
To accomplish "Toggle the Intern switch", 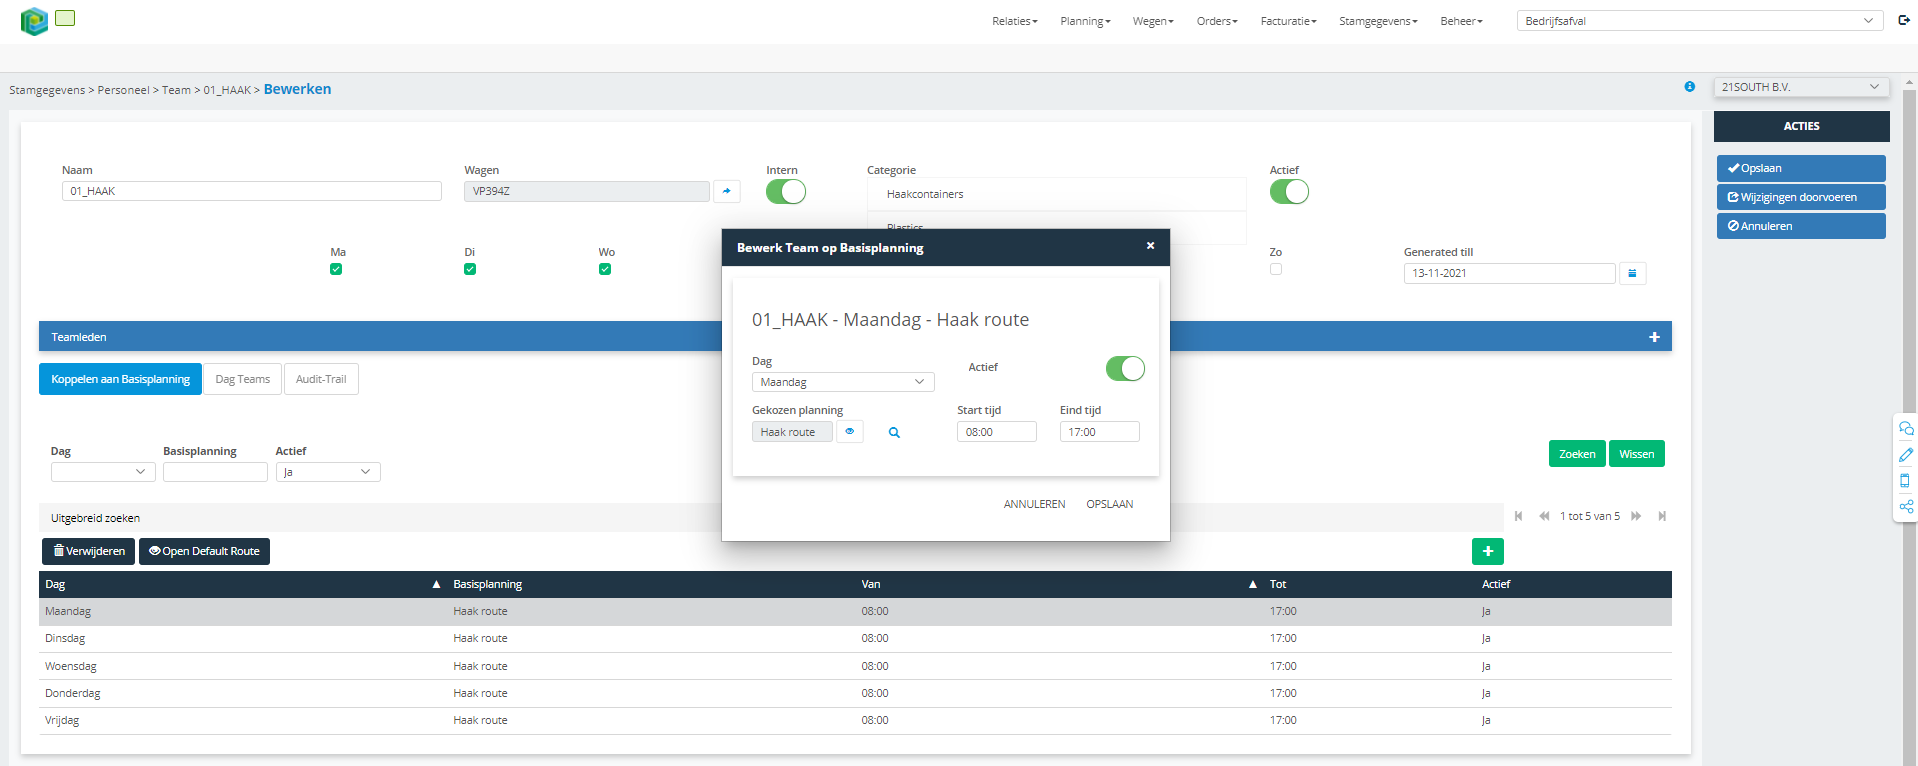I will [x=786, y=192].
